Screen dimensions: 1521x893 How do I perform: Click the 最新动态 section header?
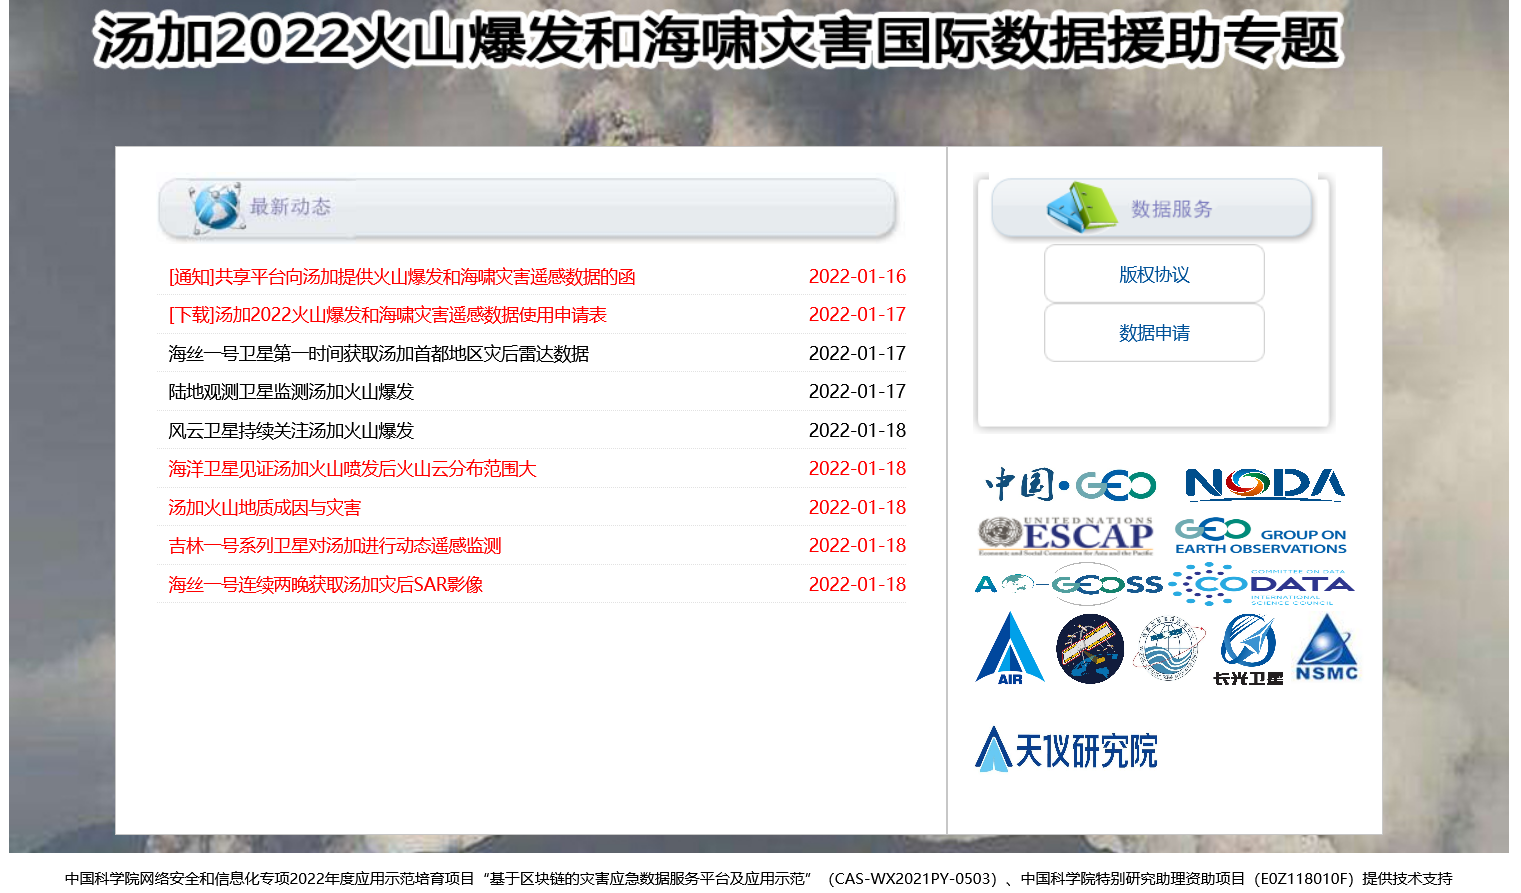(x=290, y=207)
